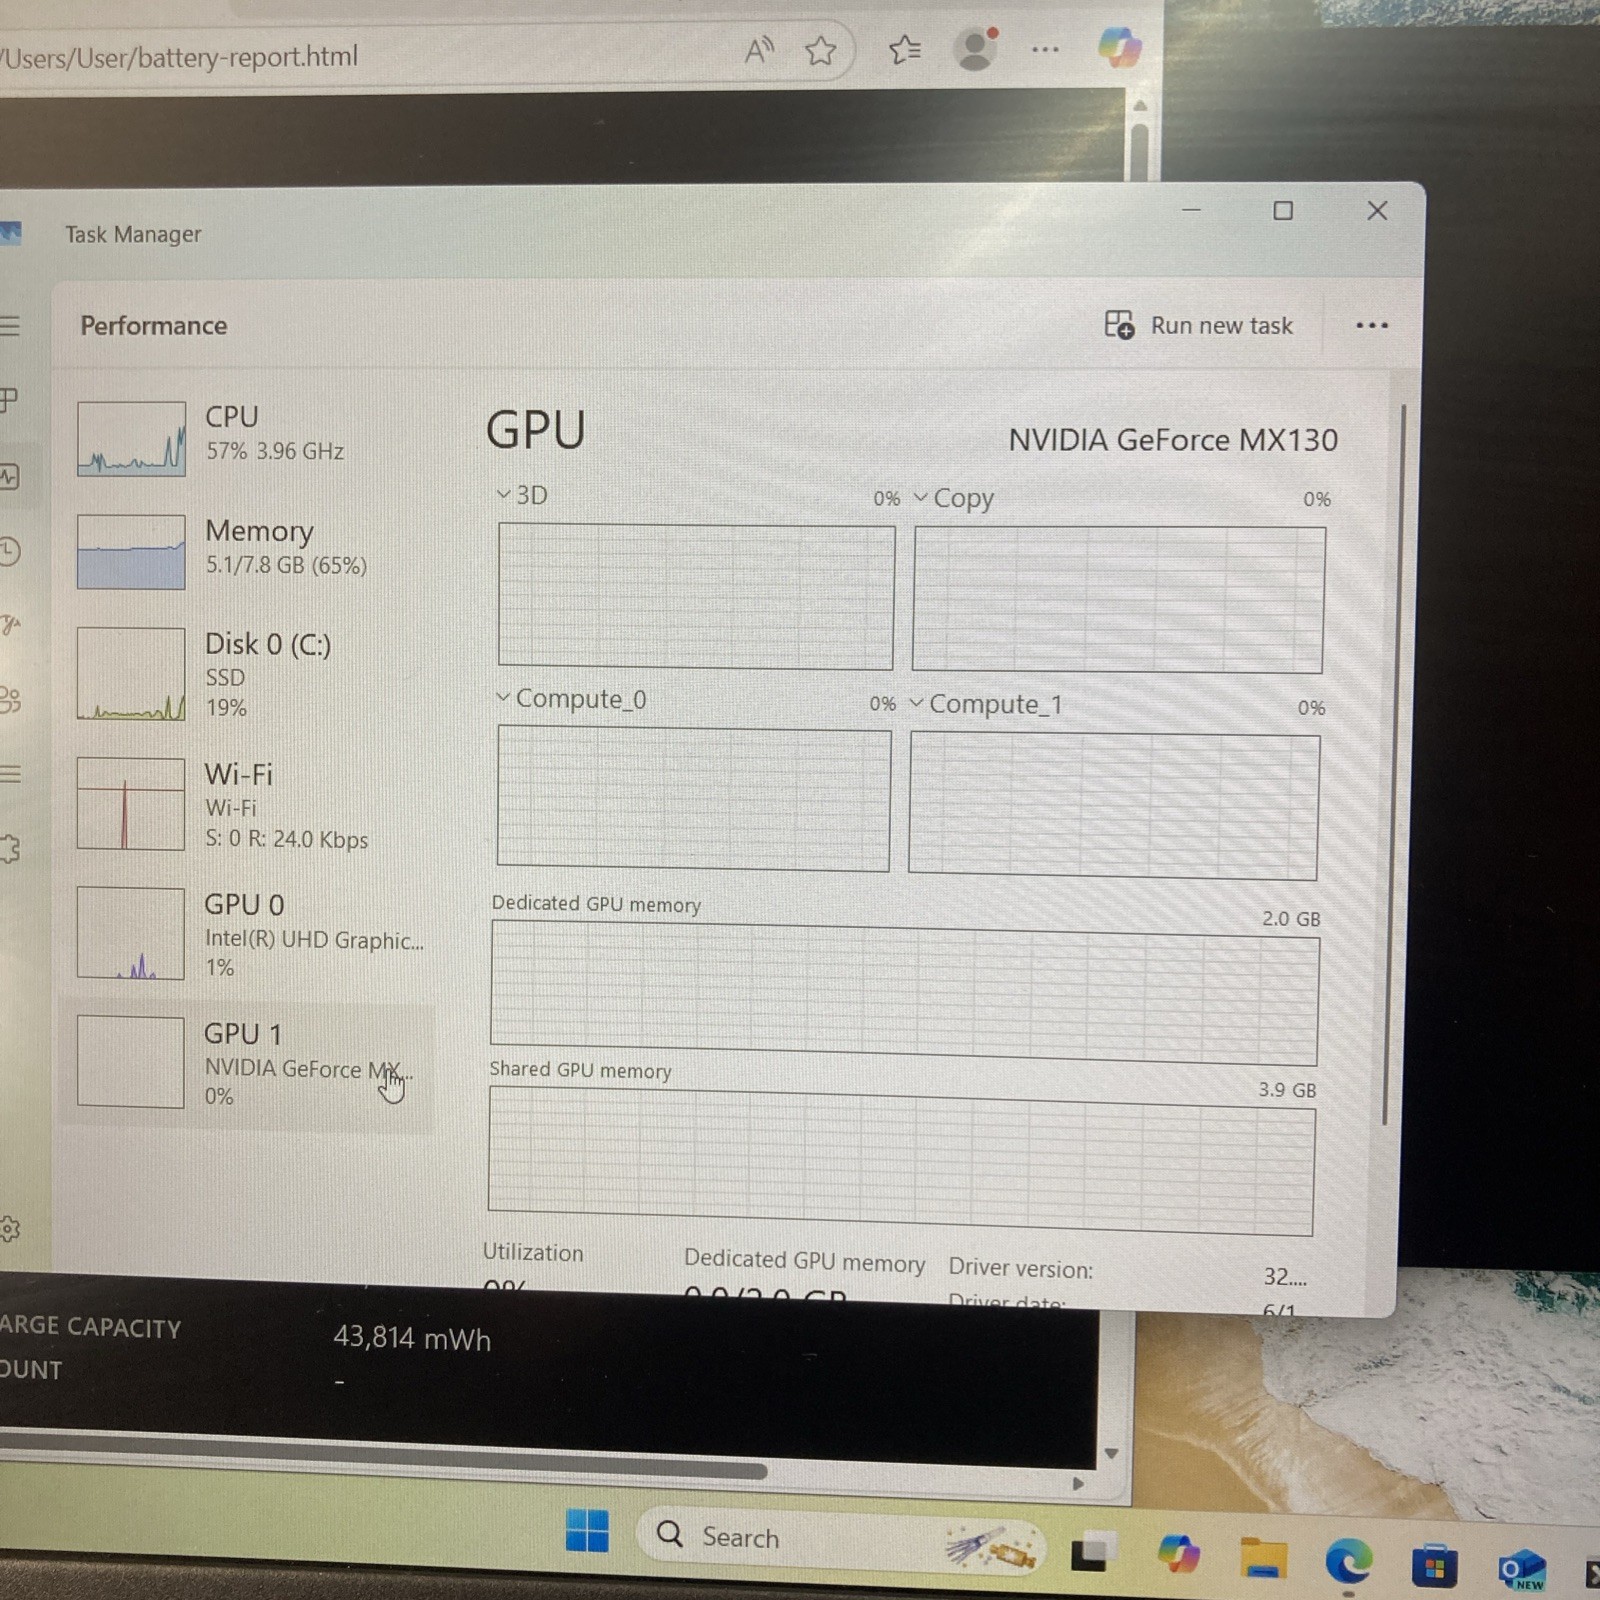The image size is (1600, 1600).
Task: Expand the Compute_0 engine dropdown
Action: (x=503, y=697)
